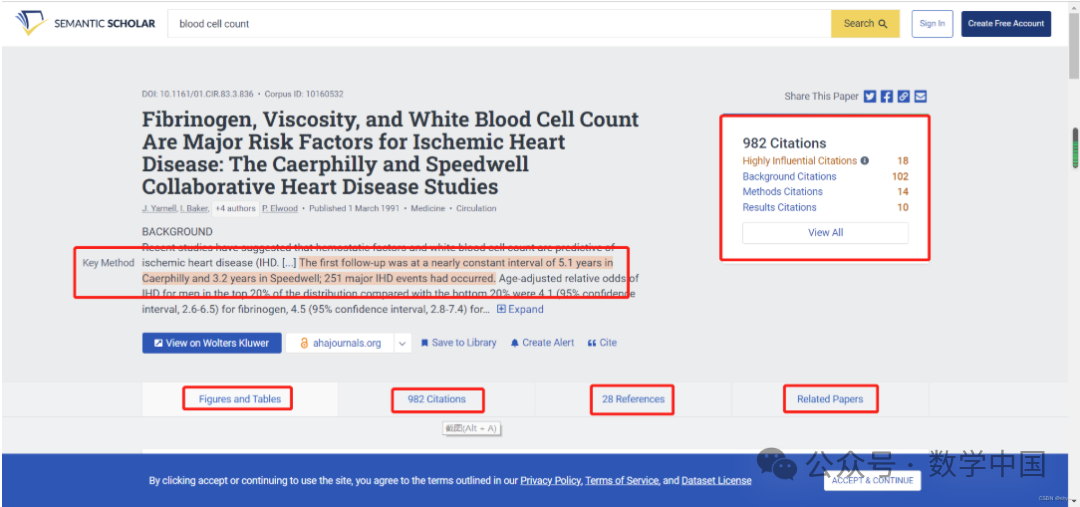Open Background Citations link
This screenshot has width=1080, height=507.
click(x=789, y=176)
